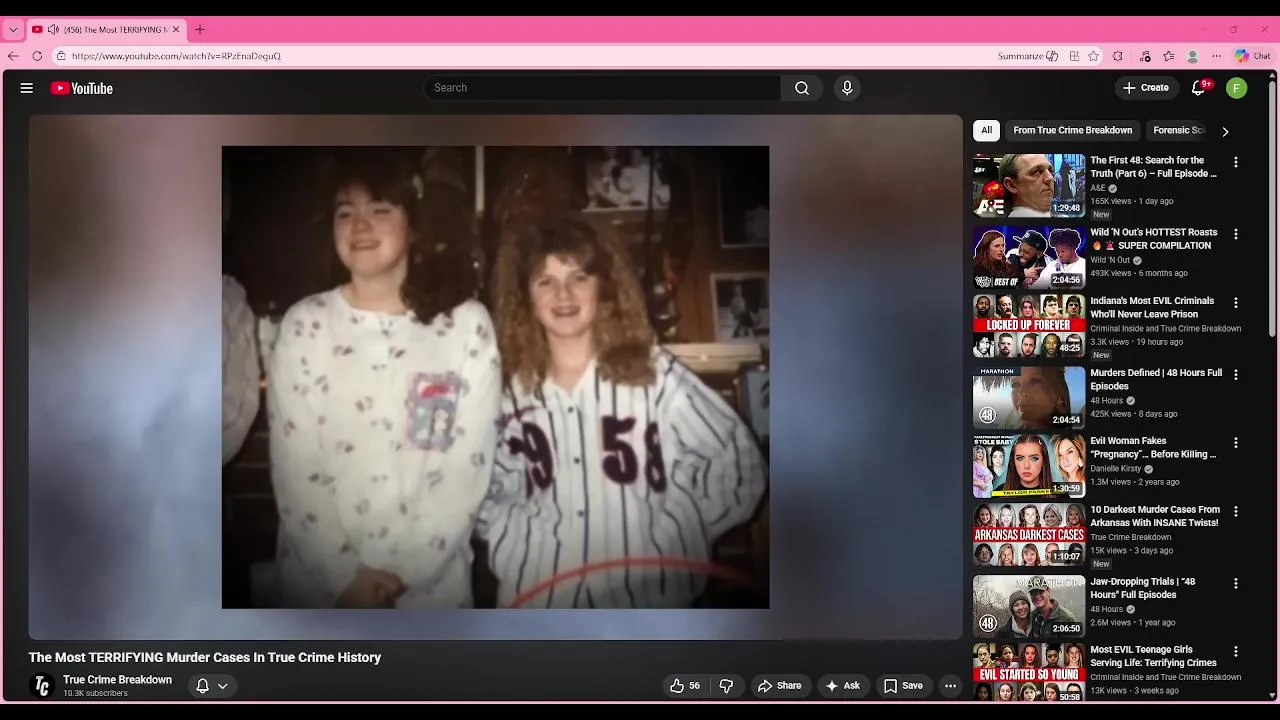Screen dimensions: 1280x720
Task: Click the video player to pause
Action: point(495,377)
